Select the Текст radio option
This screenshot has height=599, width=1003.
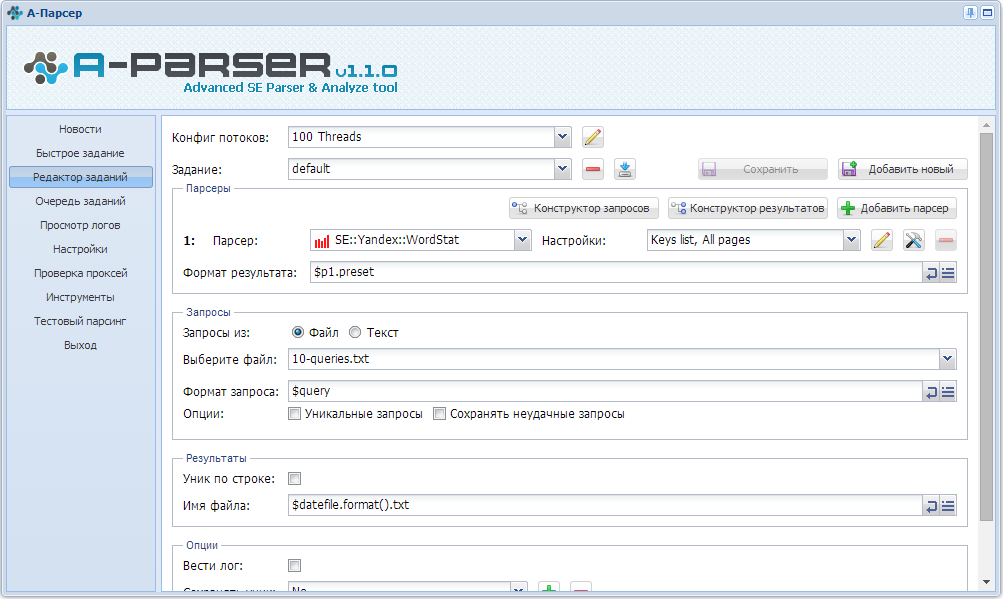click(x=355, y=332)
